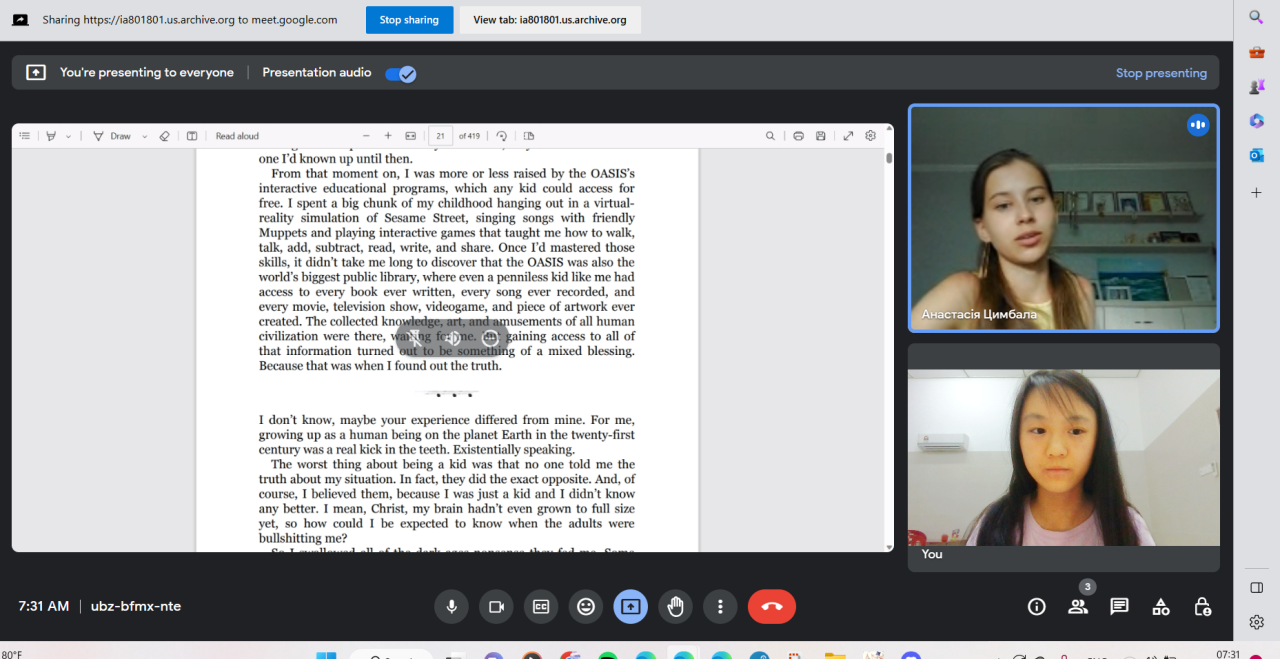Toggle the Raise hand button

pos(675,606)
